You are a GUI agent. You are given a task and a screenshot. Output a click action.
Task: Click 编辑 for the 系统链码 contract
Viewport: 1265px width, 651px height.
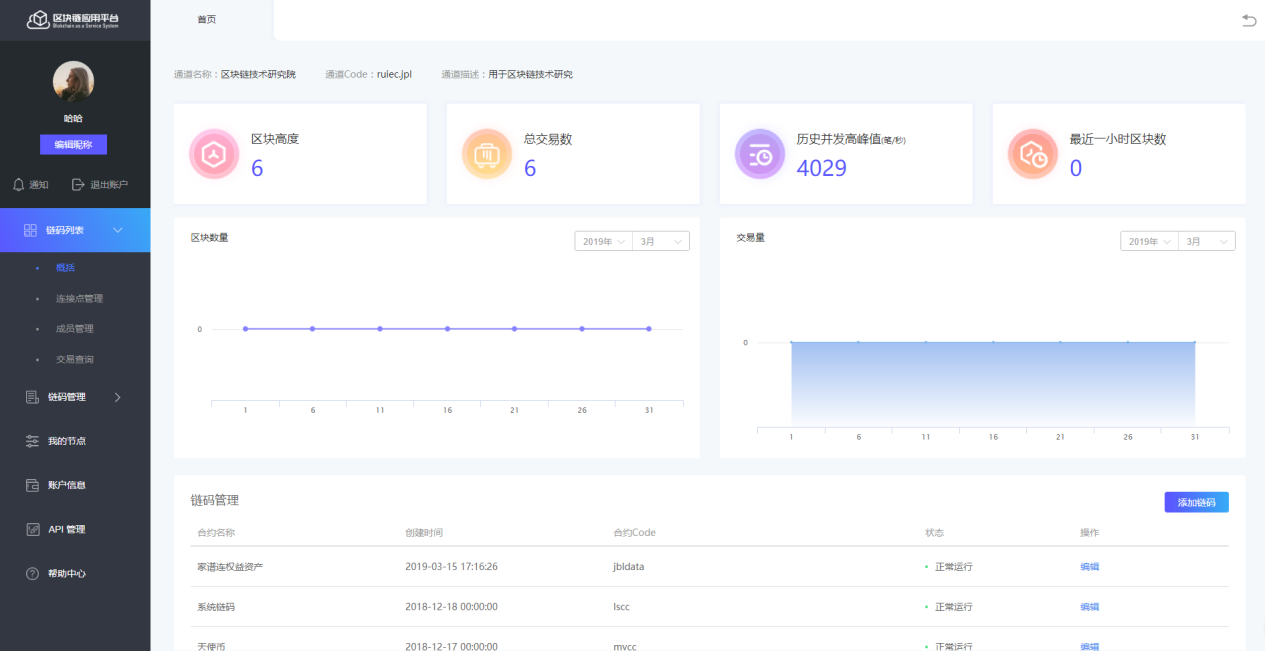pos(1089,606)
